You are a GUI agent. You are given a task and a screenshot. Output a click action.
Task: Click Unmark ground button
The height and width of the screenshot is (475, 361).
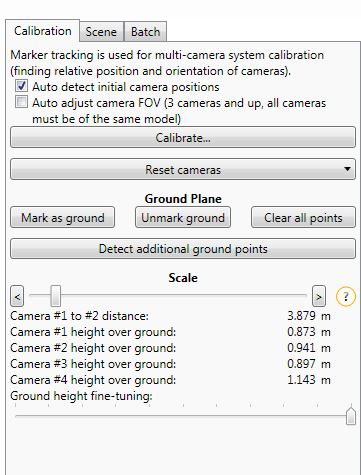[x=183, y=218]
